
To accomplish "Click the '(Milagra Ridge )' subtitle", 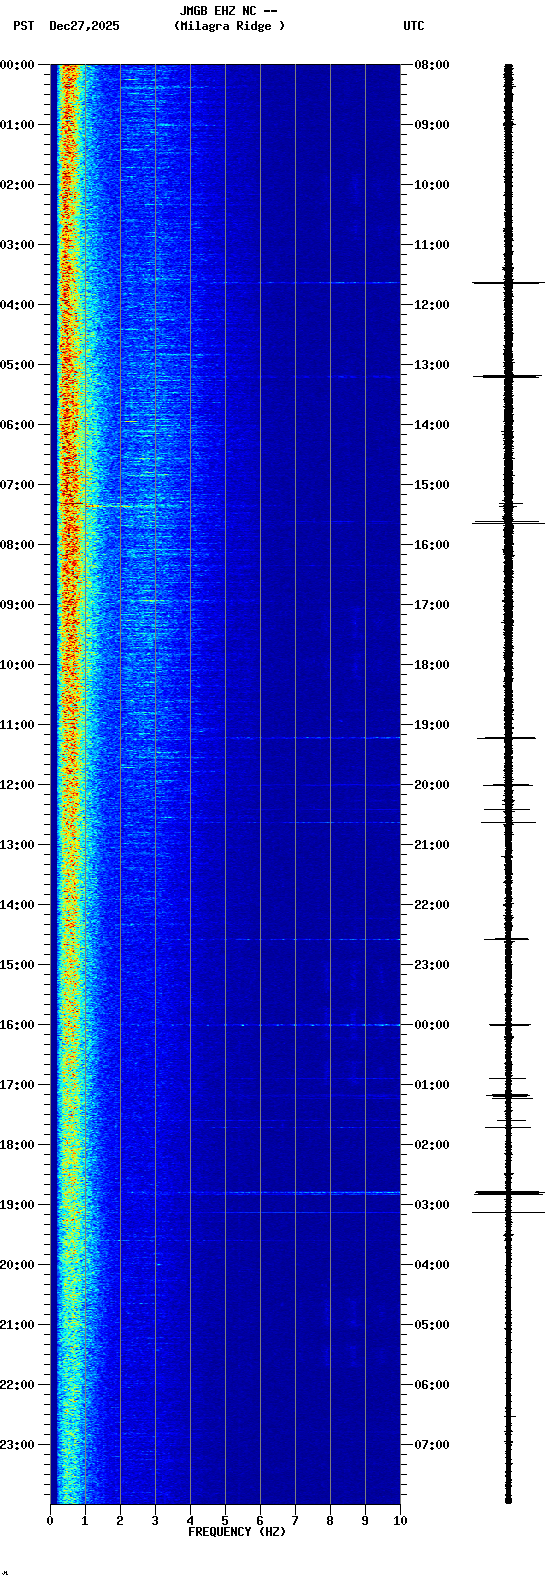I will pyautogui.click(x=229, y=26).
